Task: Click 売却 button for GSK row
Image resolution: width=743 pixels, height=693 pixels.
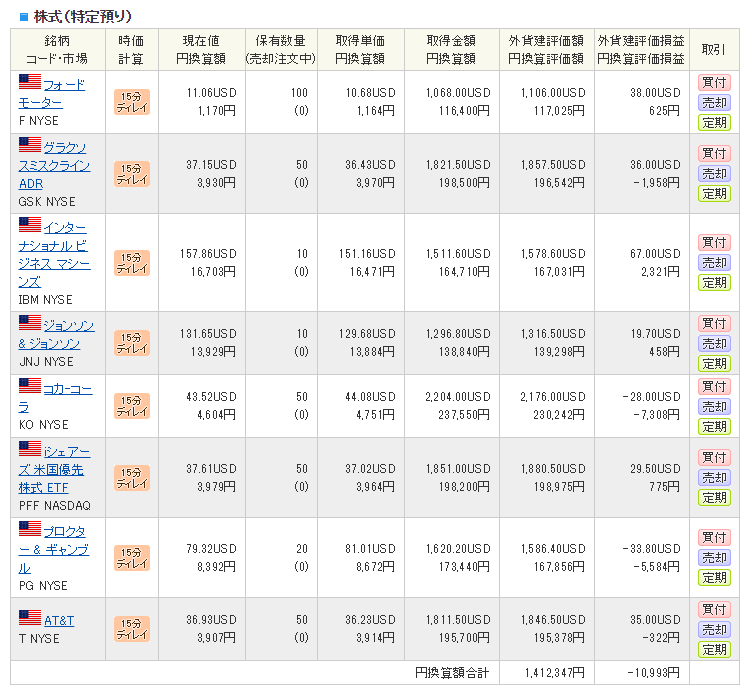Action: (x=714, y=173)
